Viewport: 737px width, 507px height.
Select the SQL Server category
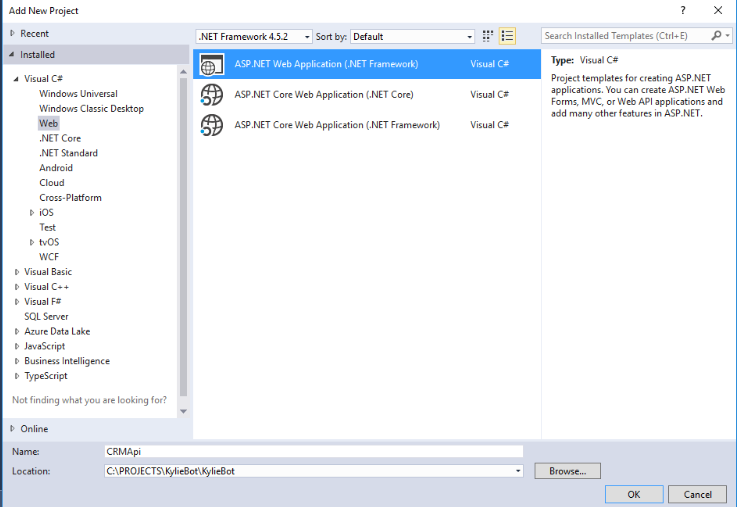tap(46, 317)
